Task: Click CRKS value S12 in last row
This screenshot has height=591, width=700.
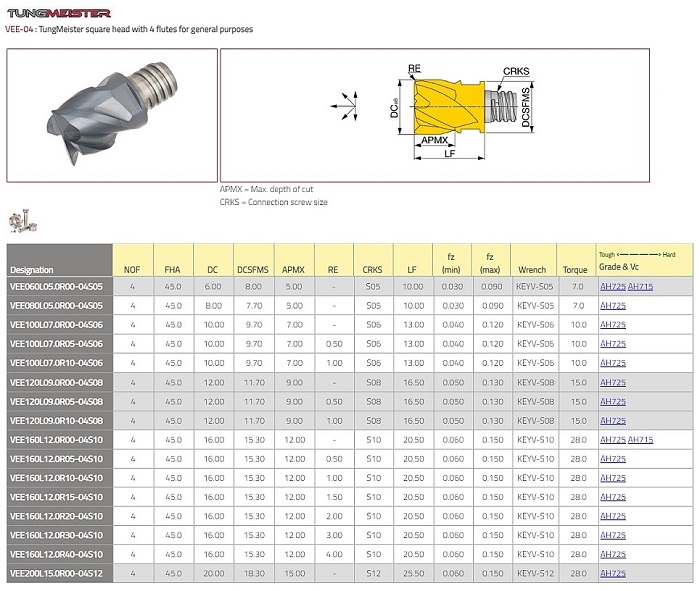Action: tap(374, 574)
